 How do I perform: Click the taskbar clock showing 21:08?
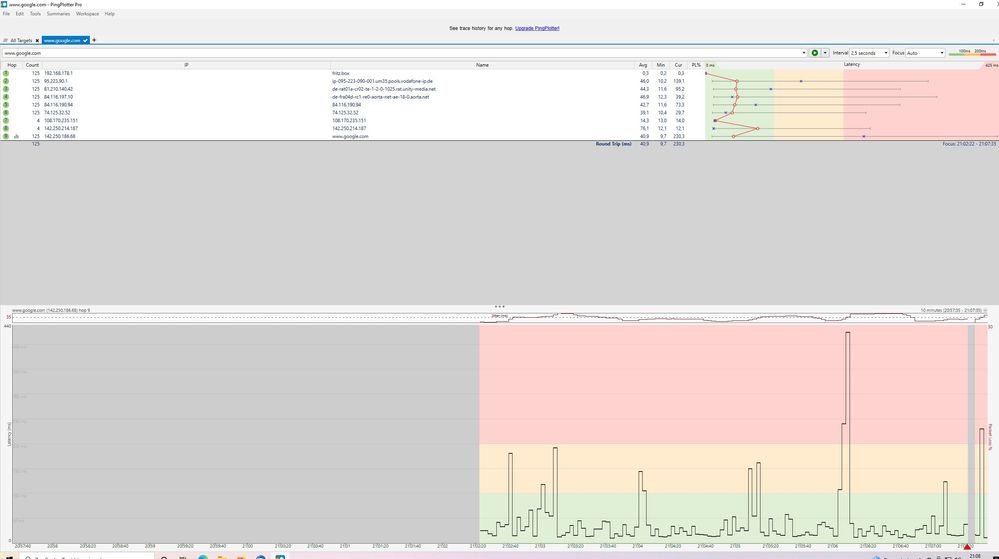coord(975,556)
